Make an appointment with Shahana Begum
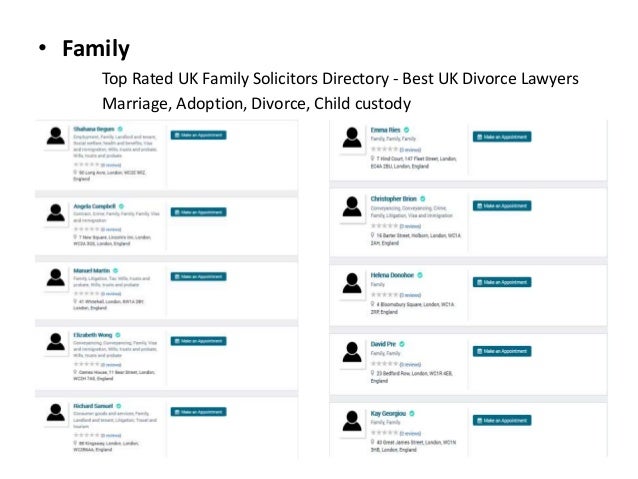Image resolution: width=638 pixels, height=479 pixels. tap(199, 135)
